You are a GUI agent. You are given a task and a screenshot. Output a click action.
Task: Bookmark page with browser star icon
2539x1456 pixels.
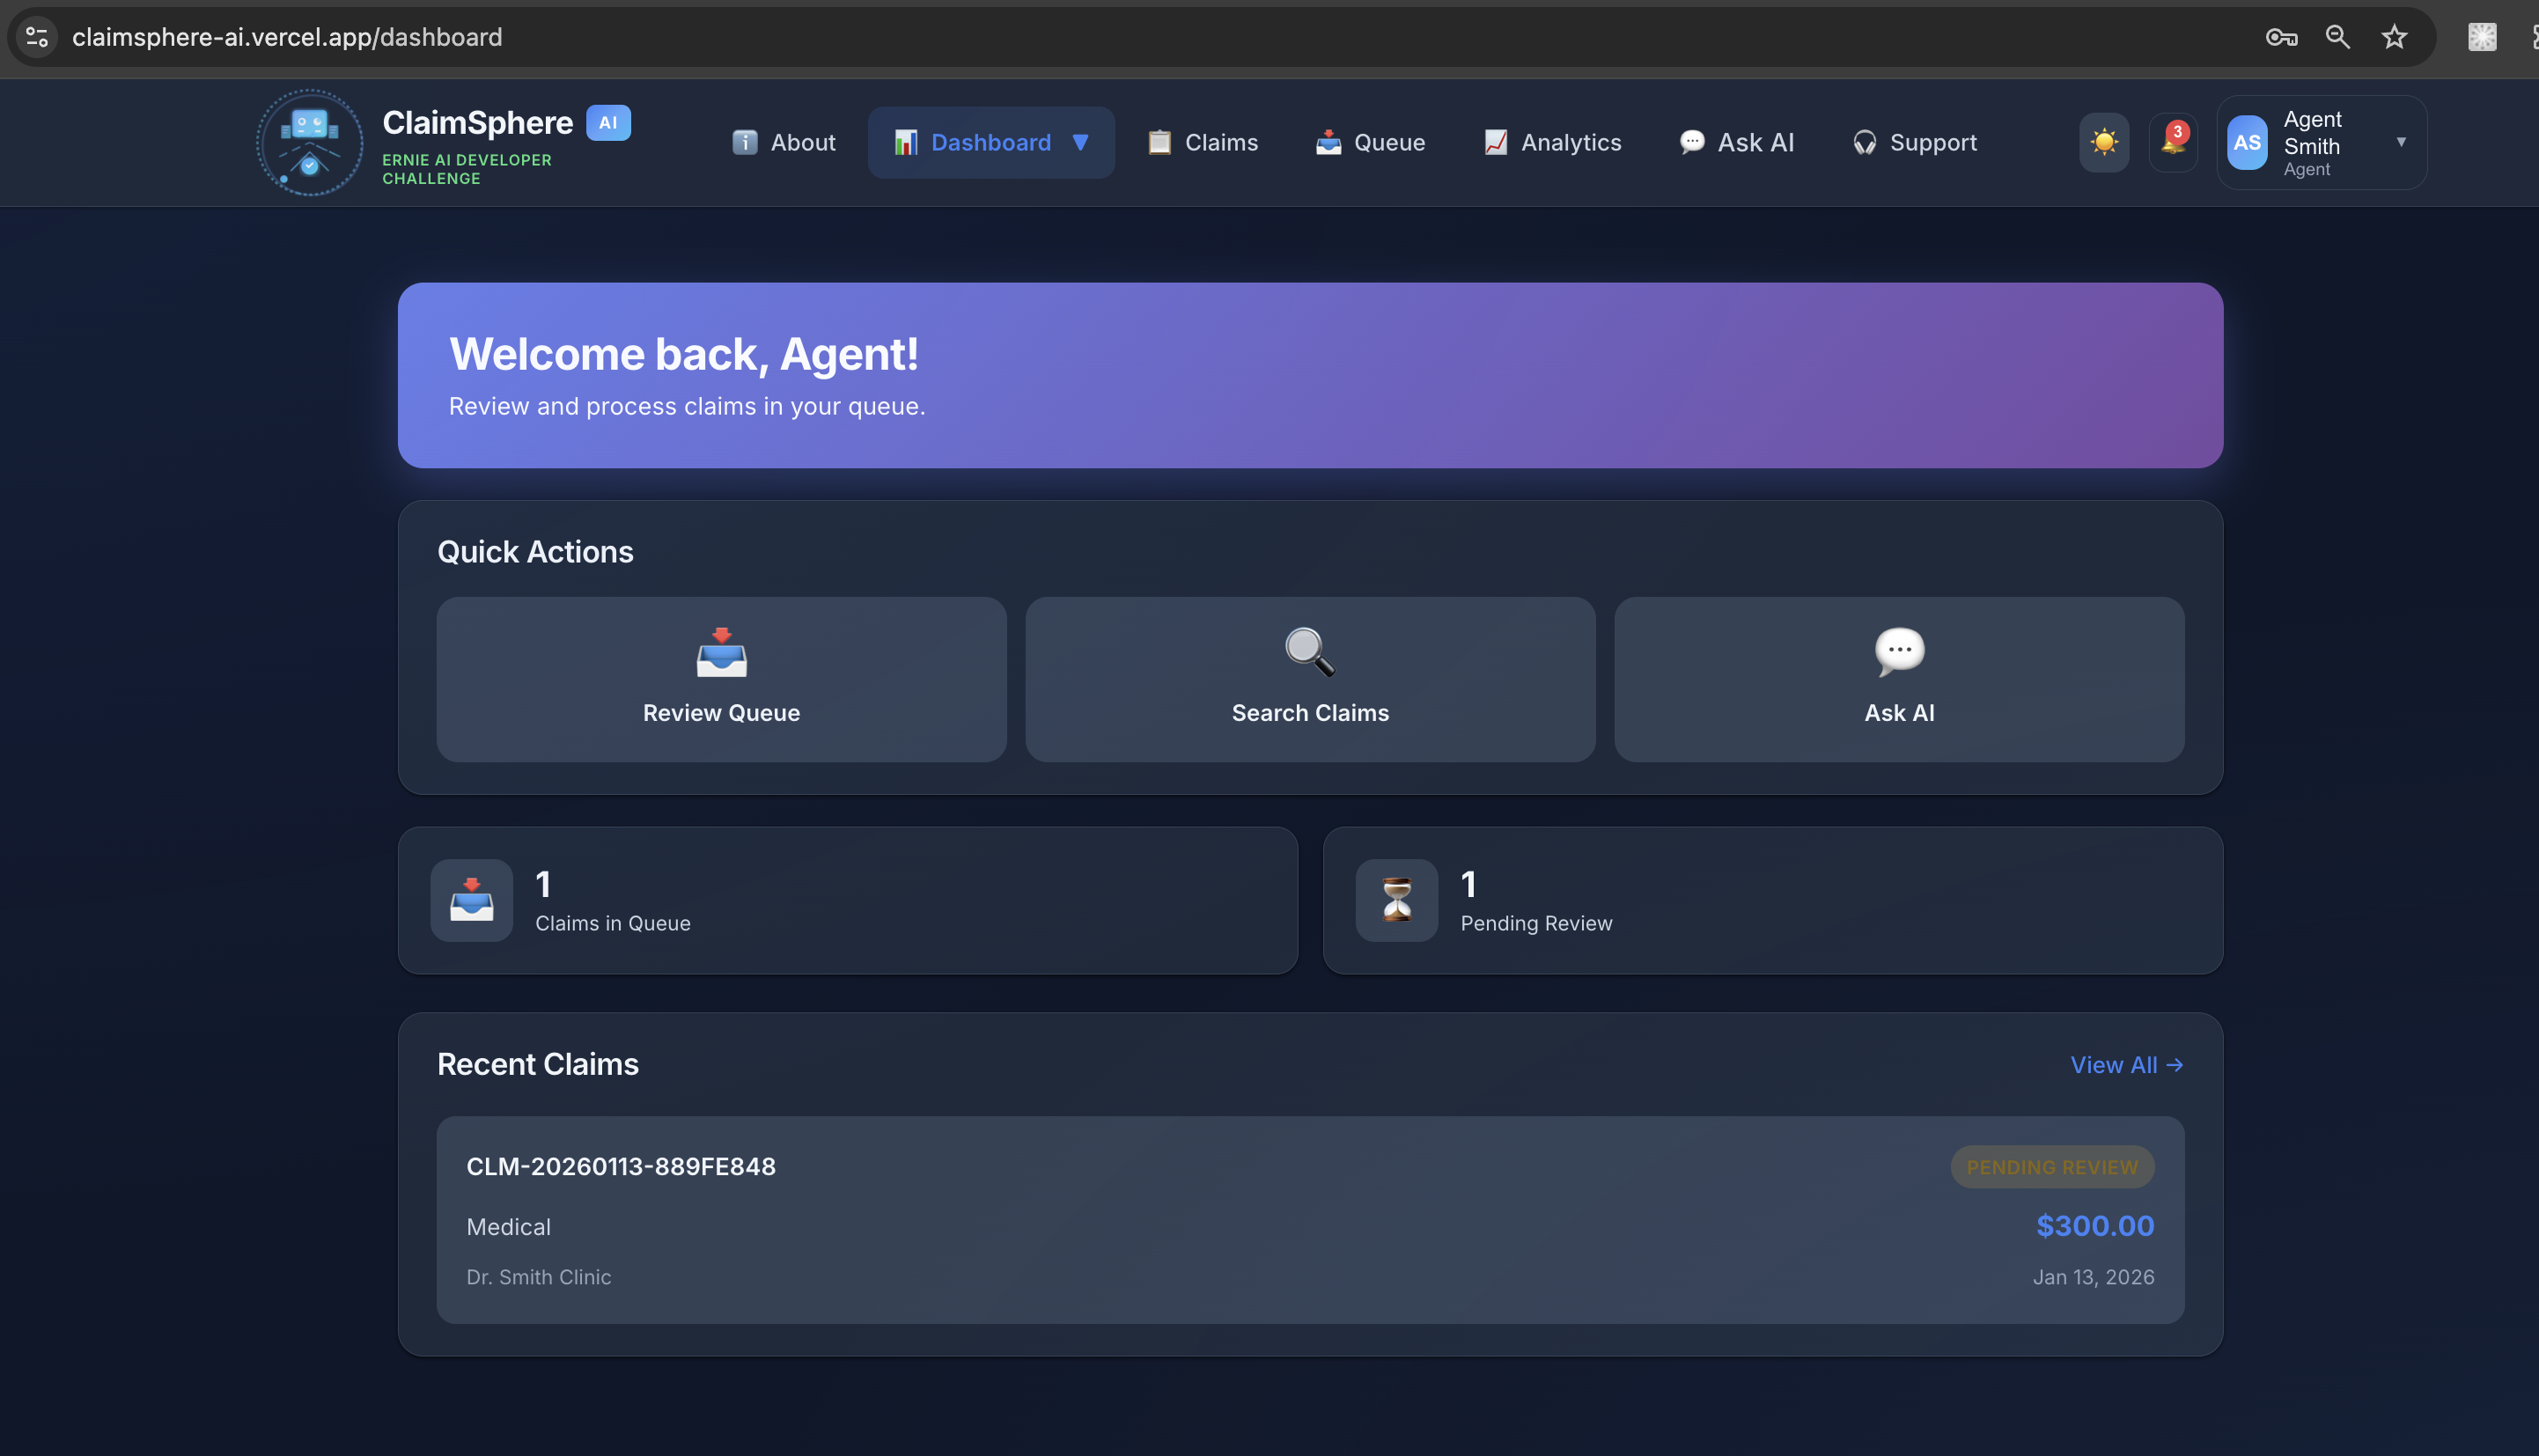tap(2393, 38)
